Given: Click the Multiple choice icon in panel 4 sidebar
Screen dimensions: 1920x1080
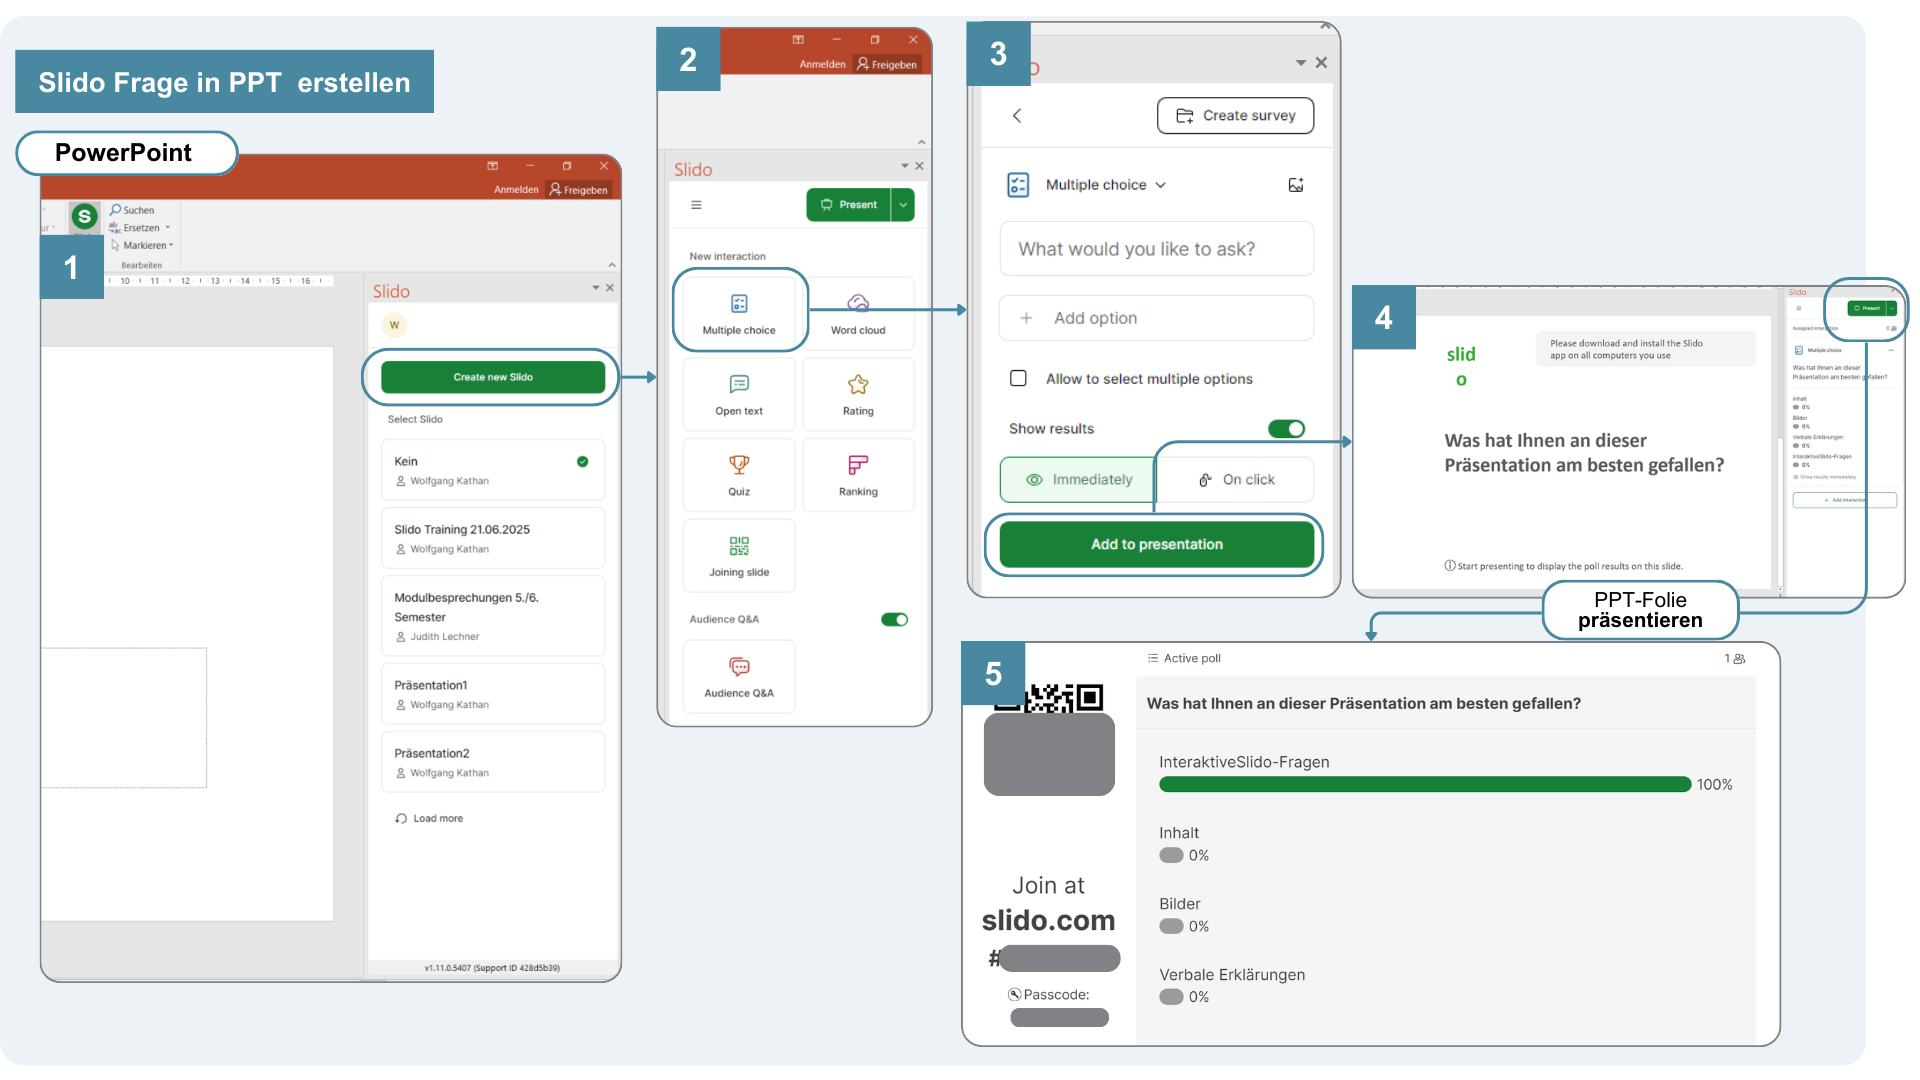Looking at the screenshot, I should [1799, 350].
